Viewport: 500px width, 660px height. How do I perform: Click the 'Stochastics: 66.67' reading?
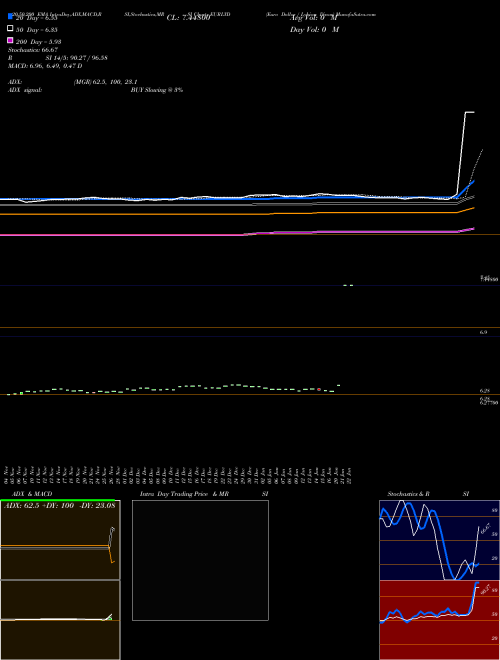[x=33, y=50]
